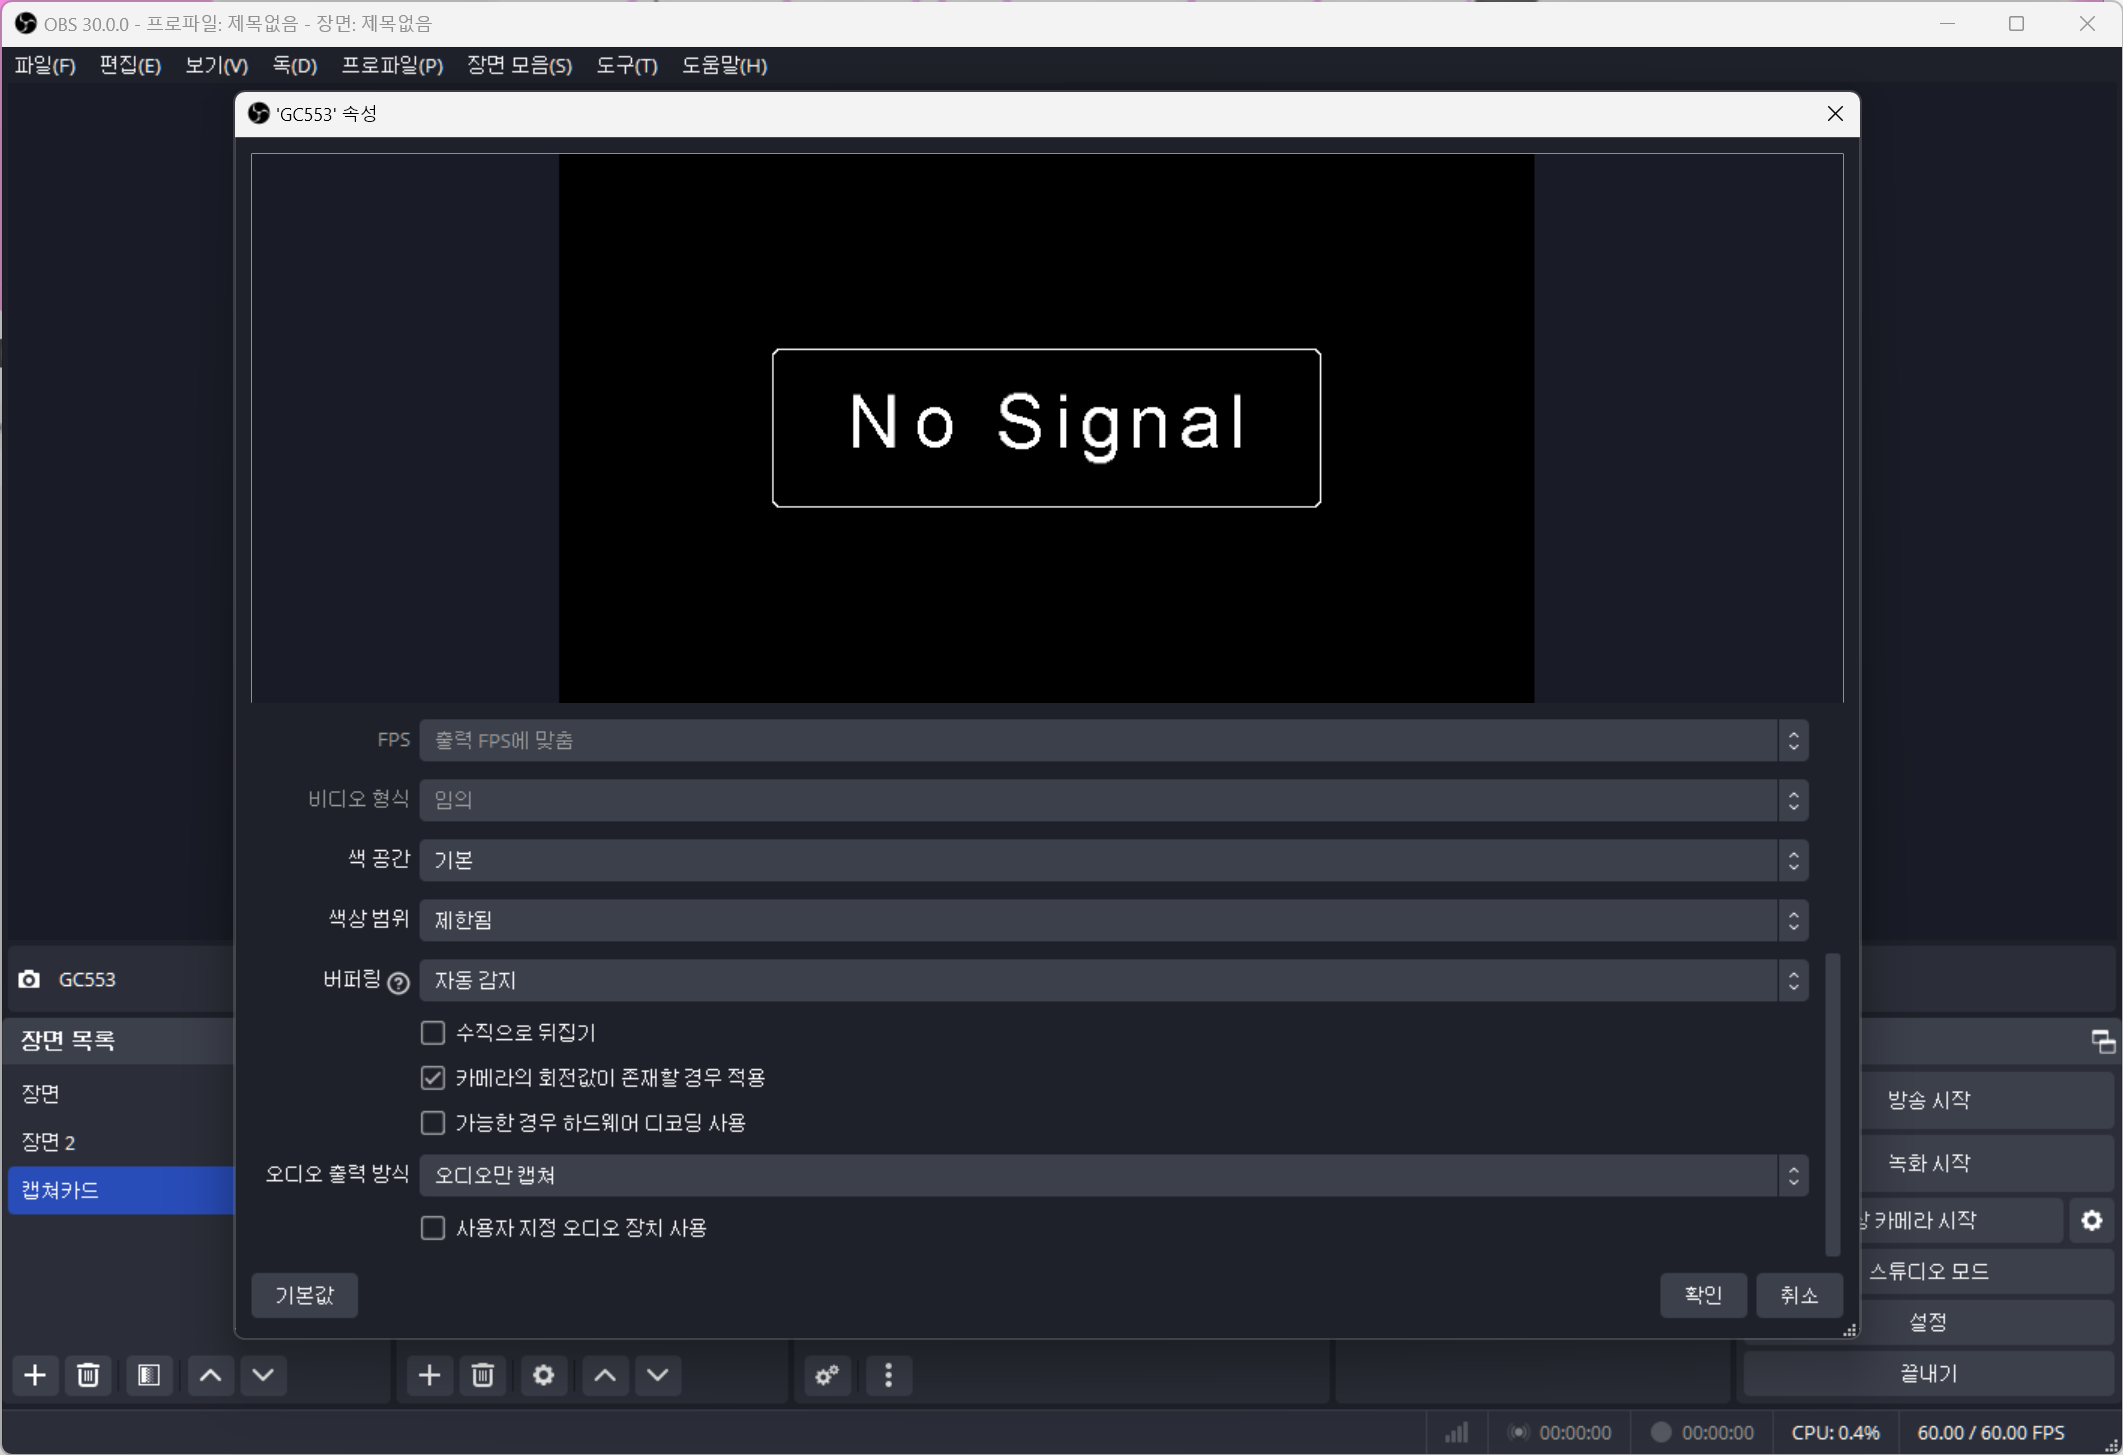Add a new source with plus icon
The image size is (2123, 1455).
coord(429,1375)
